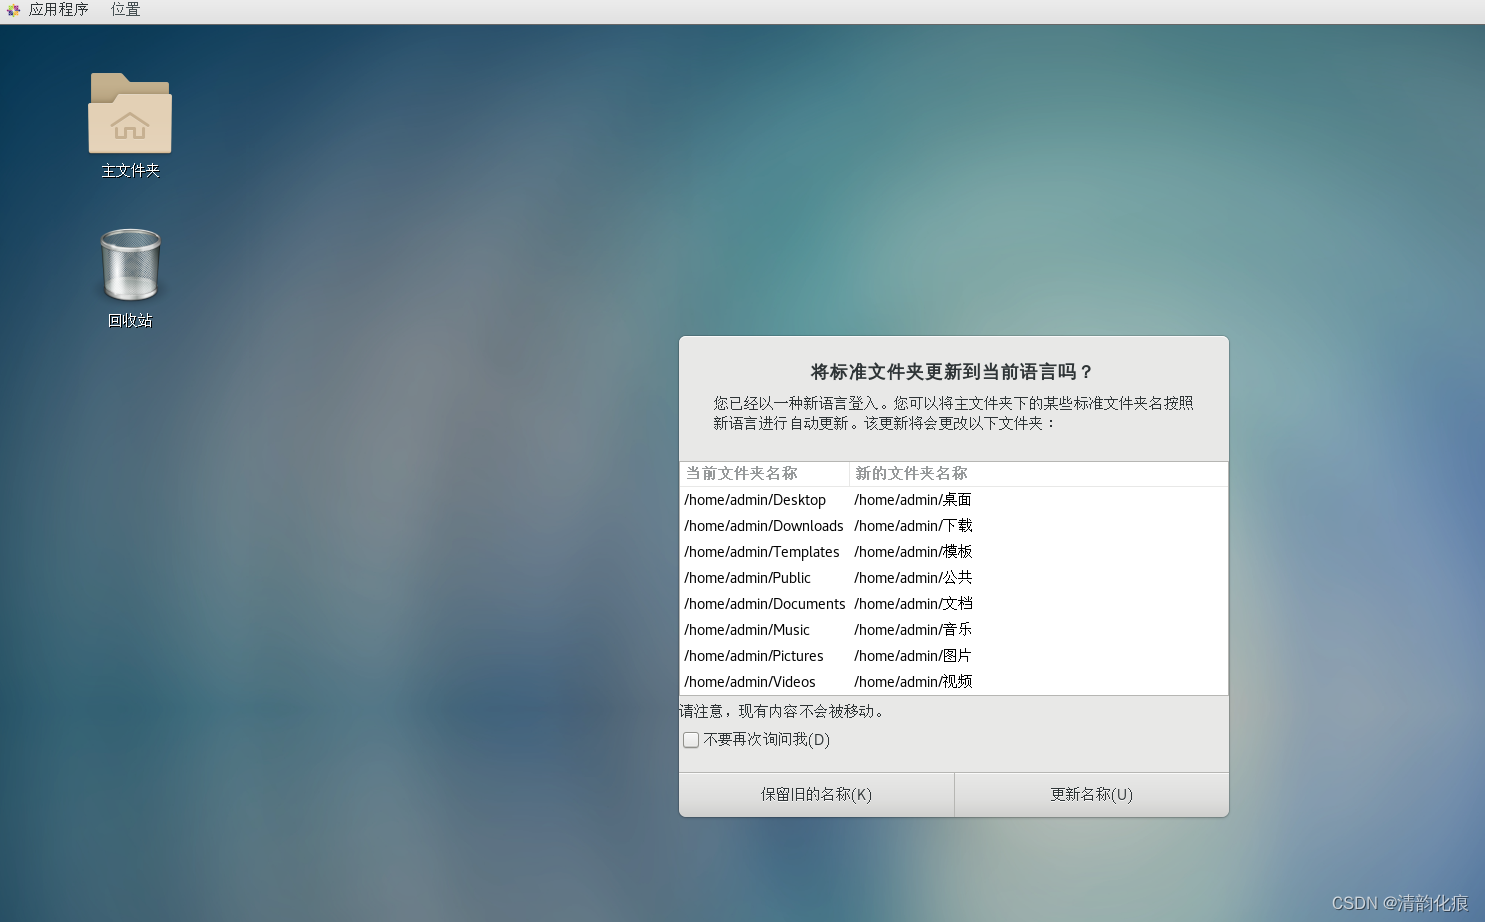Click the 新的文件夹名称 column header
This screenshot has width=1485, height=922.
click(1038, 474)
